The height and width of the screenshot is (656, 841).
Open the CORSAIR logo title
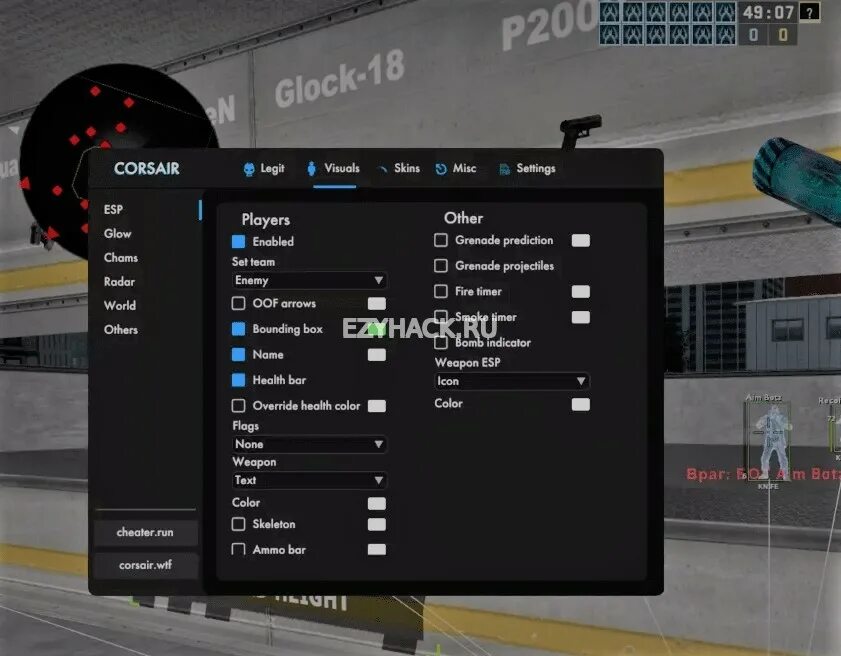point(146,169)
